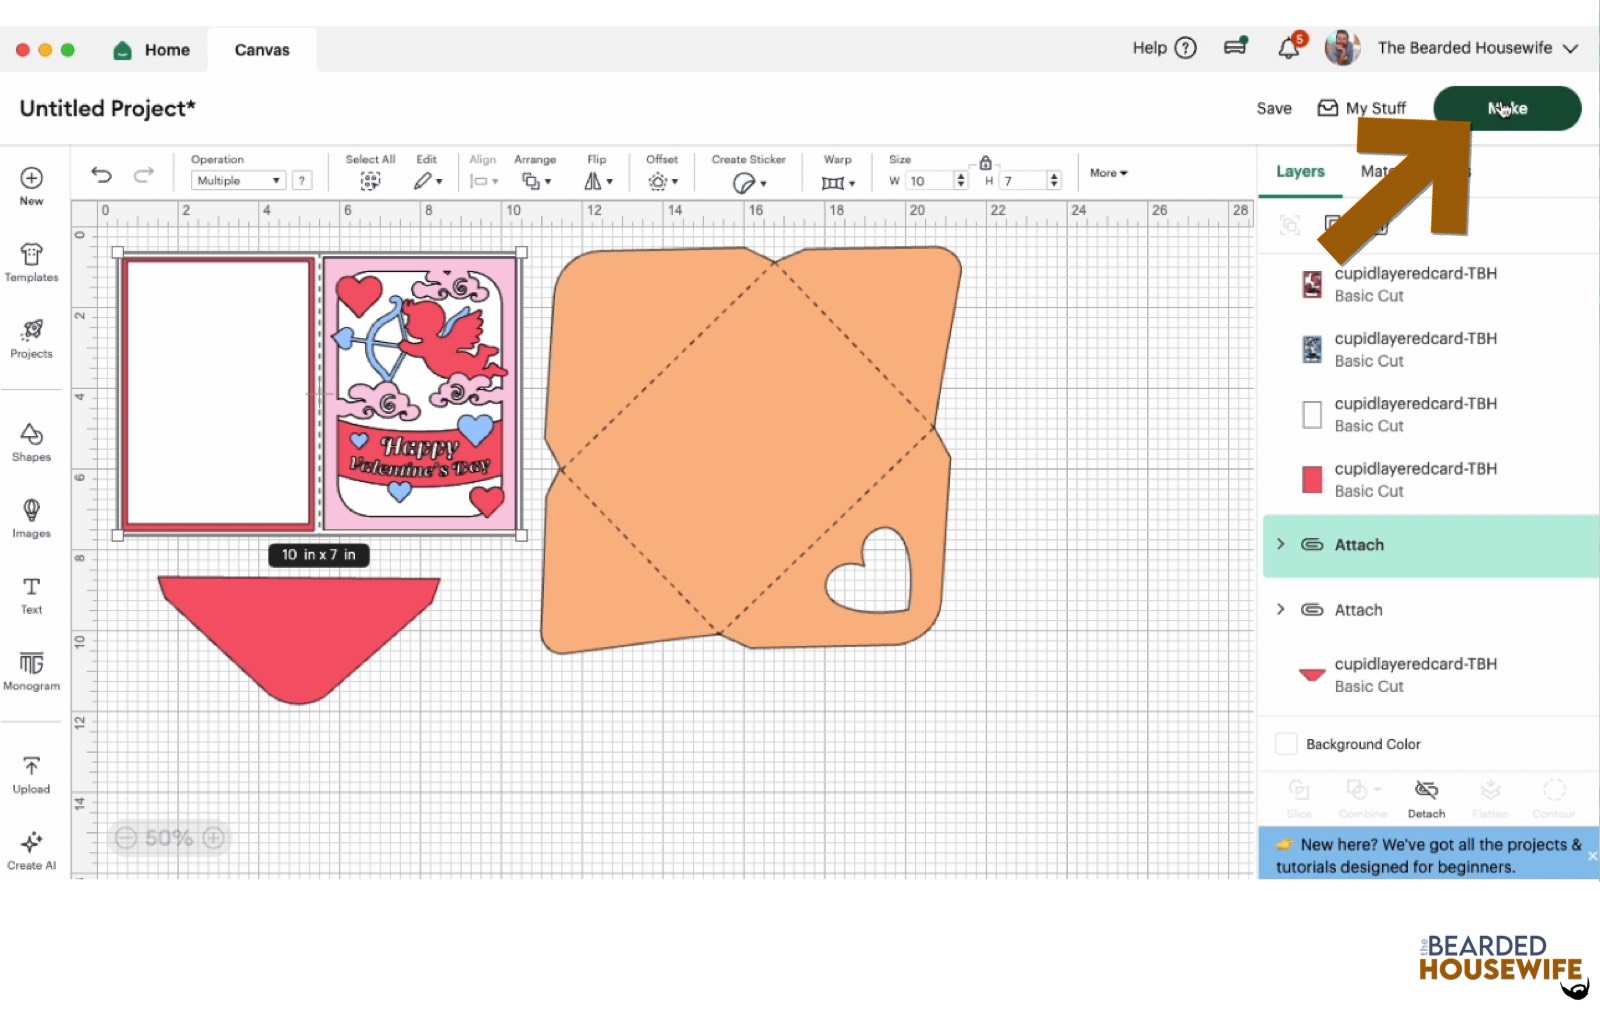Viewport: 1600px width, 1017px height.
Task: Open the Templates panel
Action: click(x=31, y=262)
